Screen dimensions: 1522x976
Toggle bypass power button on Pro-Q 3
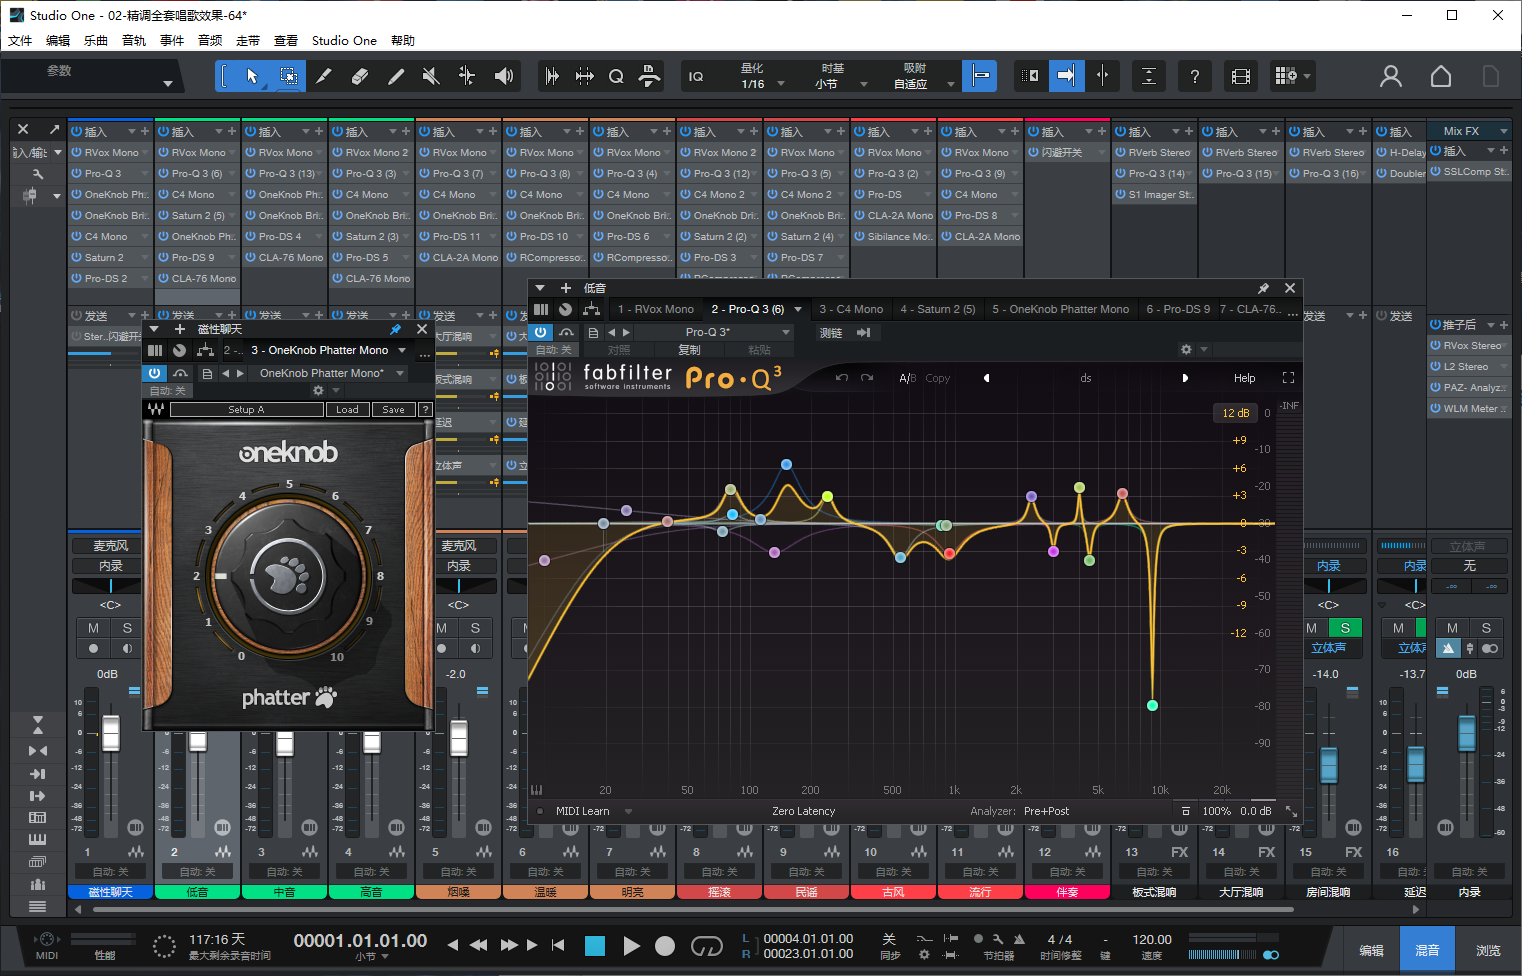[x=540, y=332]
